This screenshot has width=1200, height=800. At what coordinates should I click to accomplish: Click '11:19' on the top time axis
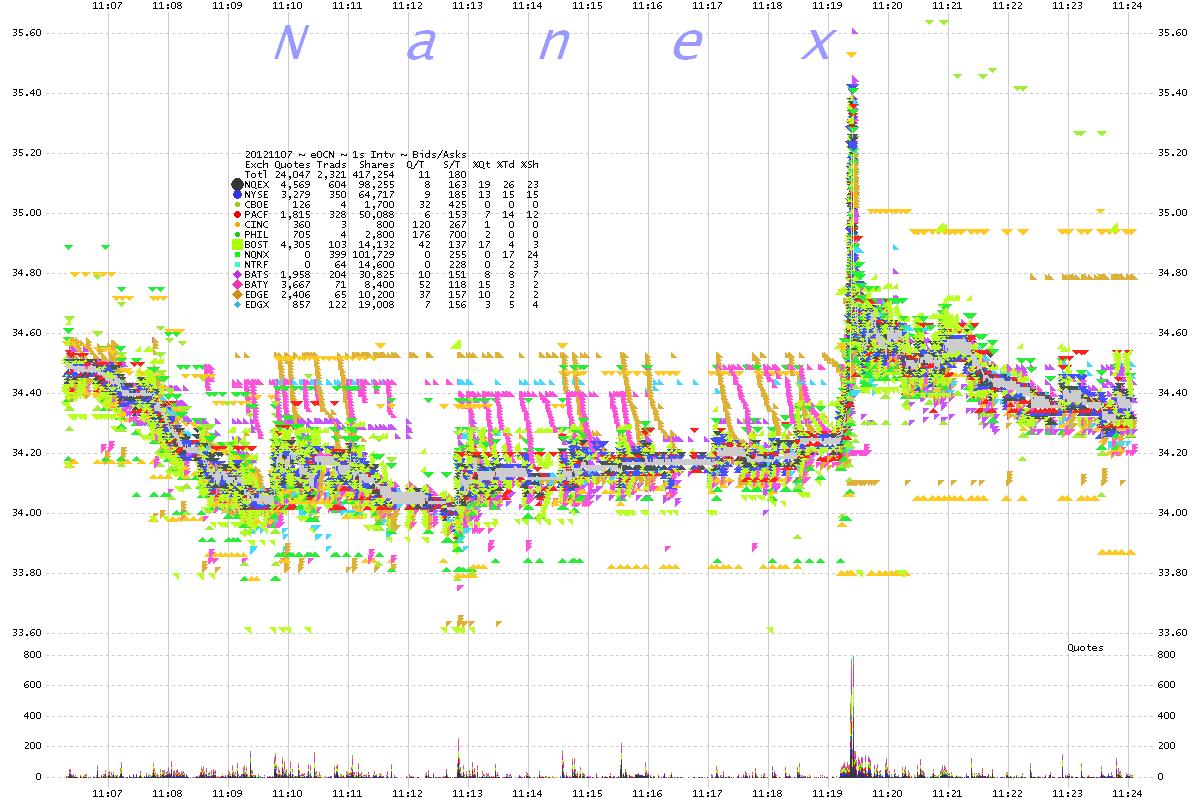(827, 6)
